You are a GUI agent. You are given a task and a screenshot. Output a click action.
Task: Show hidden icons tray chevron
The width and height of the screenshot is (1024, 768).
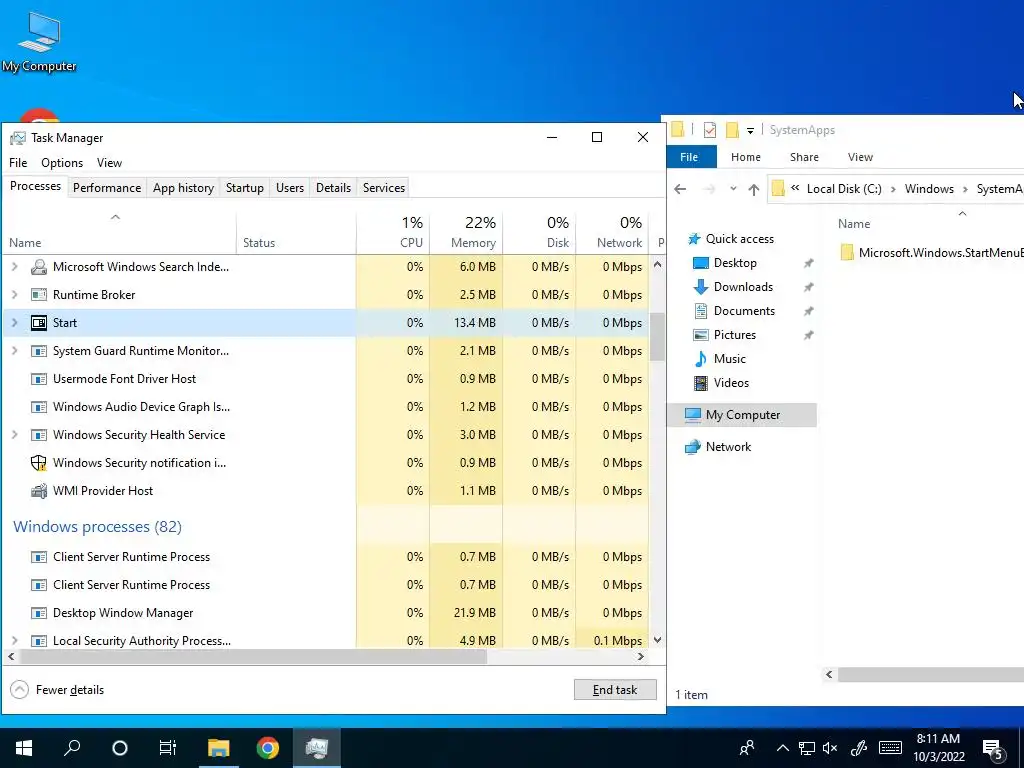click(782, 748)
